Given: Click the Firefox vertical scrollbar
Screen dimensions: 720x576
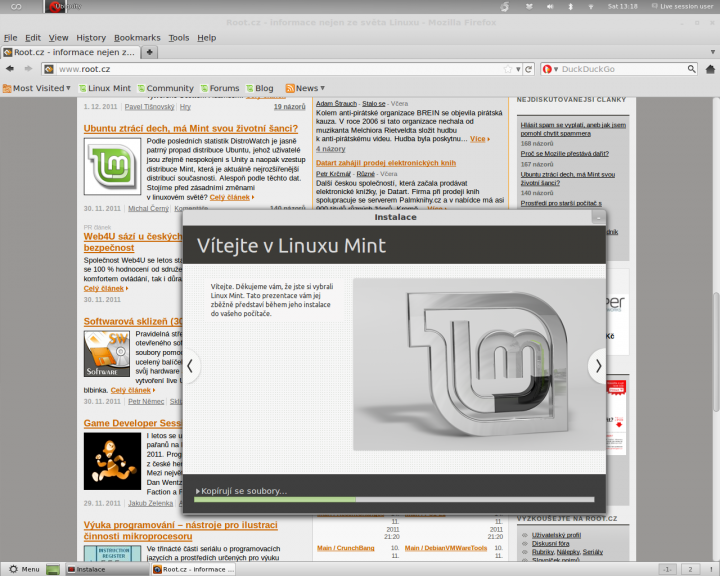Looking at the screenshot, I should [716, 351].
